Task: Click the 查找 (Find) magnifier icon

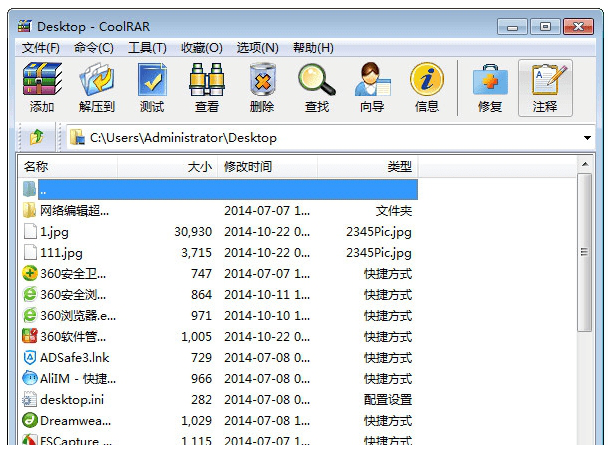Action: tap(317, 88)
